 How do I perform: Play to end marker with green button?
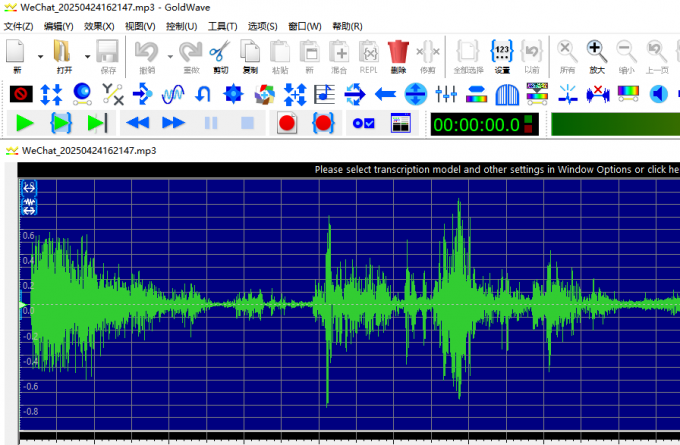coord(97,124)
